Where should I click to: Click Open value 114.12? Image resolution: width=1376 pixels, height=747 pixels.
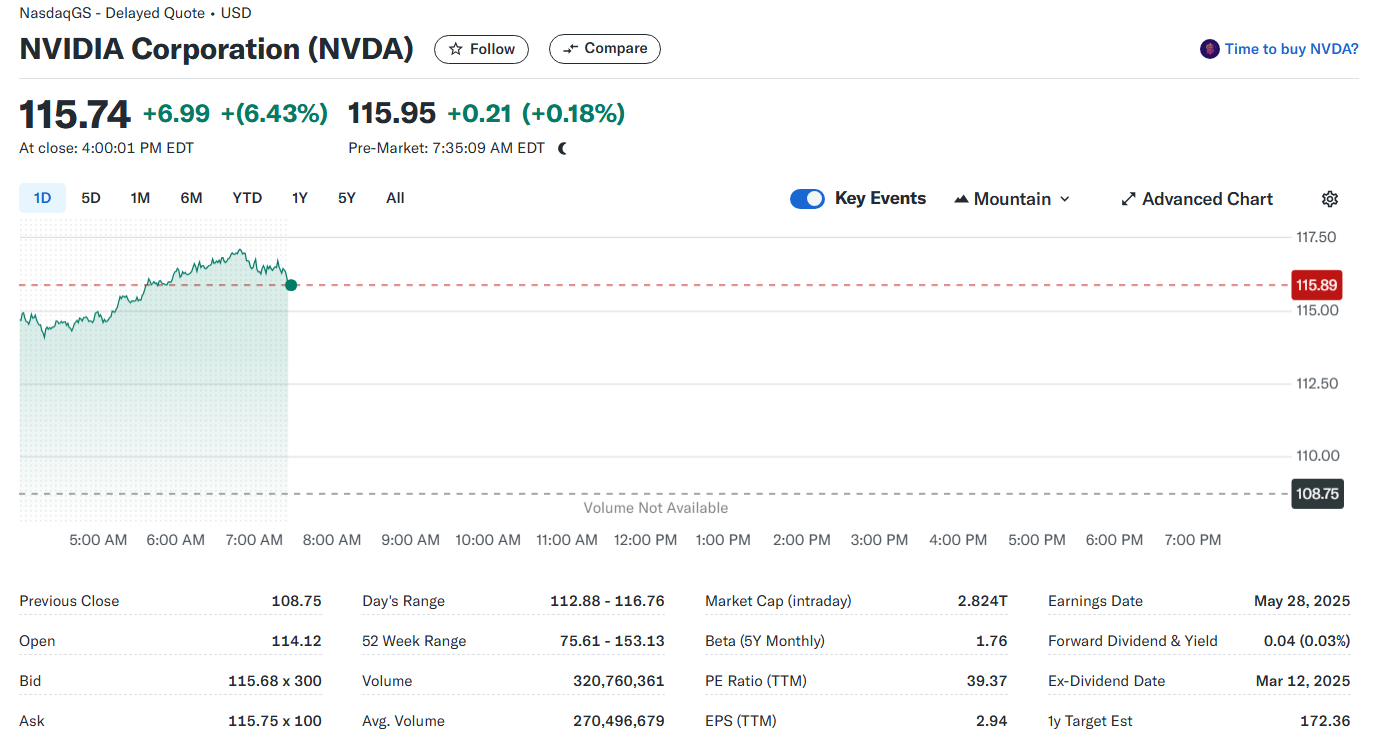click(x=296, y=641)
